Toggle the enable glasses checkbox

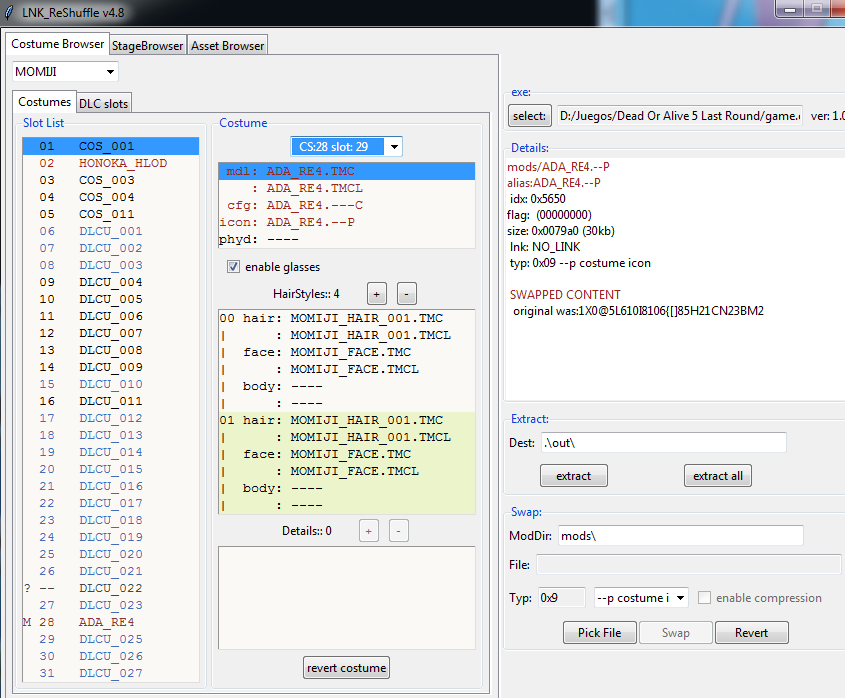click(x=233, y=267)
